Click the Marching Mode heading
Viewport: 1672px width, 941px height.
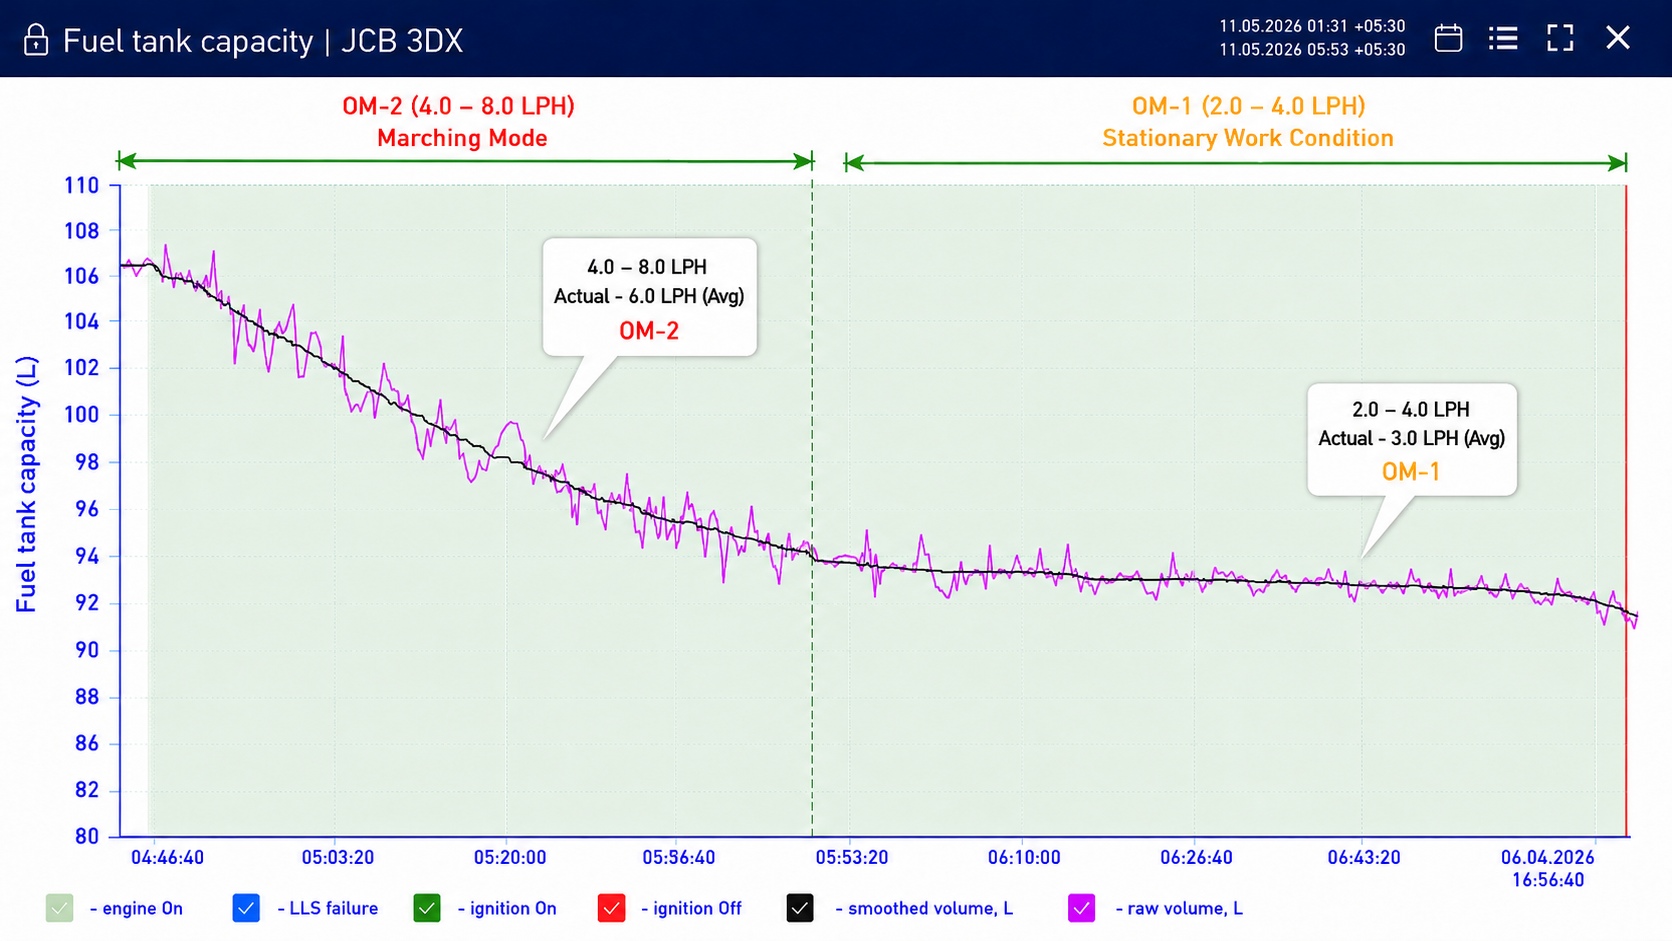462,138
